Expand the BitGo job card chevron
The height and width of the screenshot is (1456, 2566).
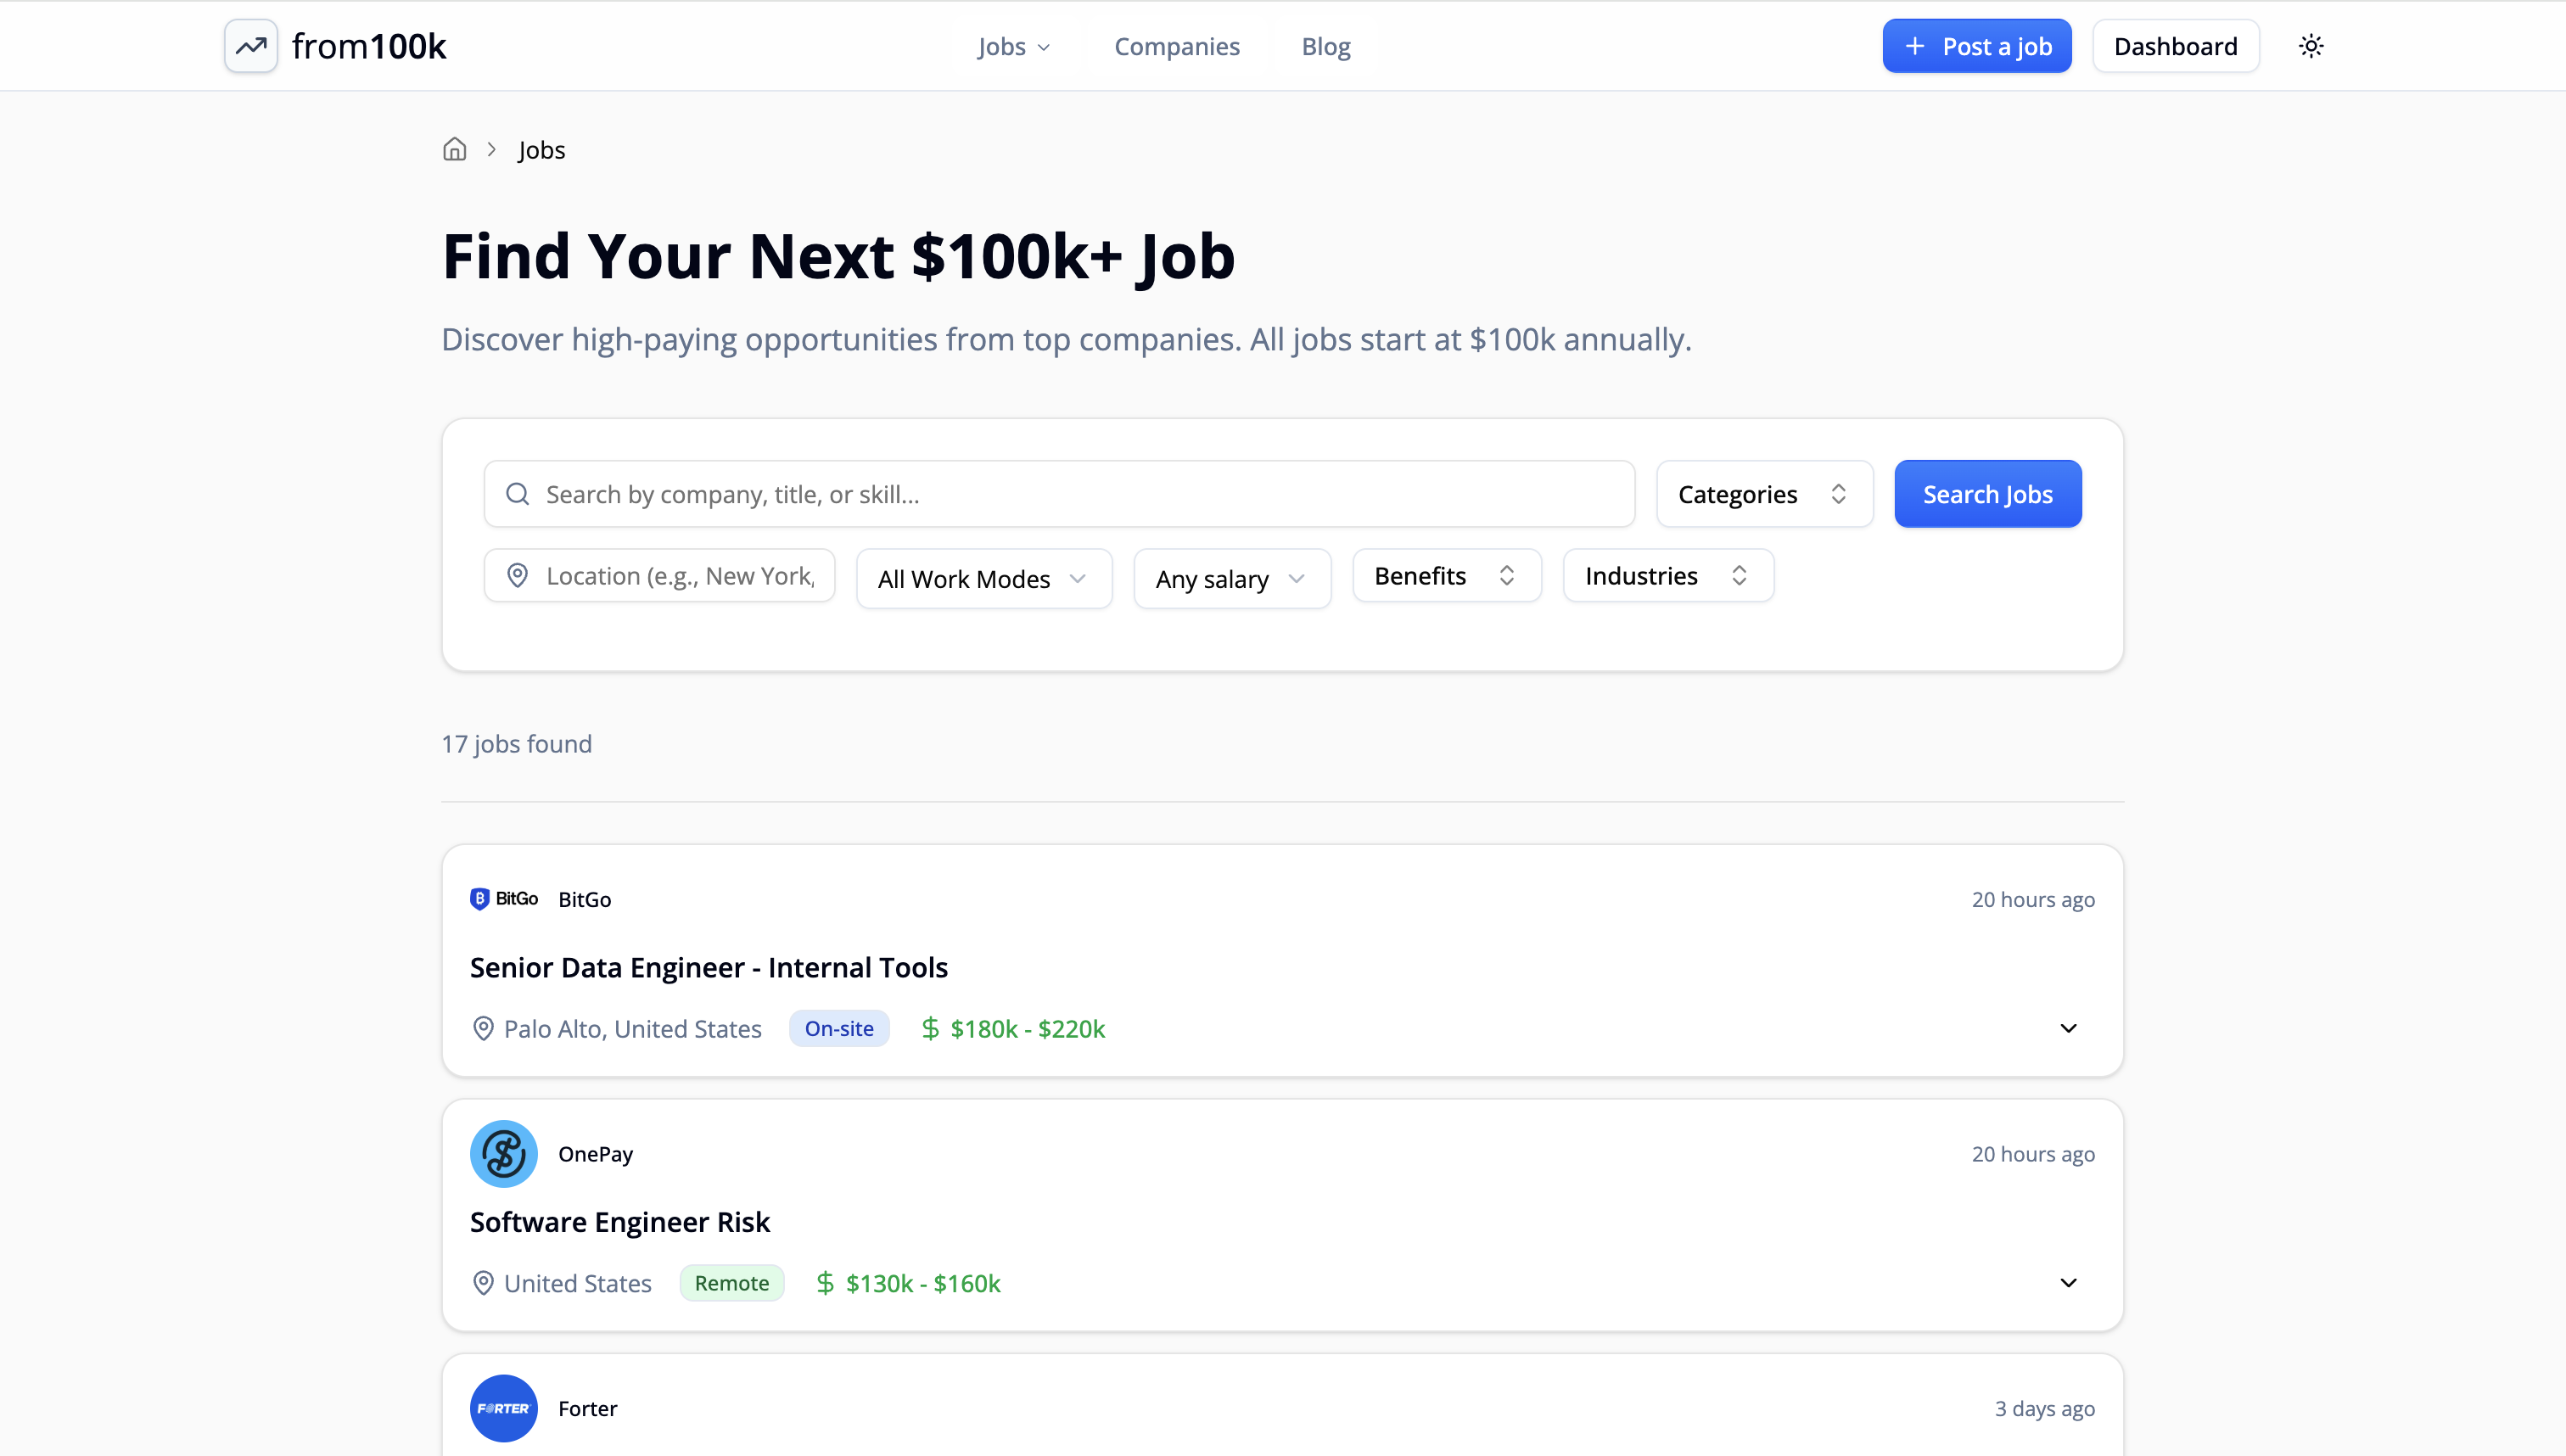tap(2068, 1029)
